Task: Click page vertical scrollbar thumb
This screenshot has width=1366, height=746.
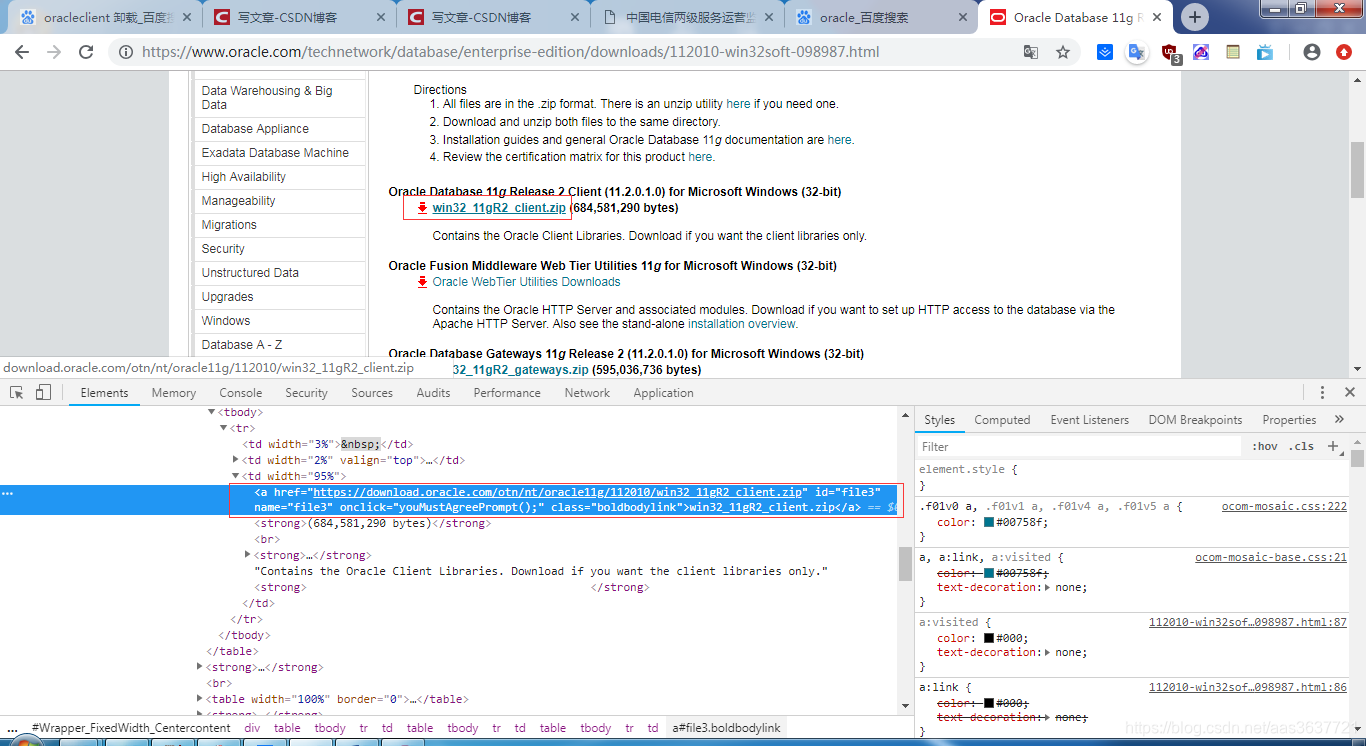Action: coord(1357,170)
